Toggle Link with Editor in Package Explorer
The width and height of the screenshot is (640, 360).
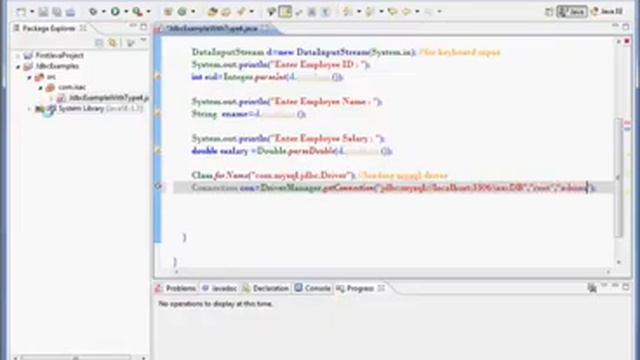tap(112, 42)
